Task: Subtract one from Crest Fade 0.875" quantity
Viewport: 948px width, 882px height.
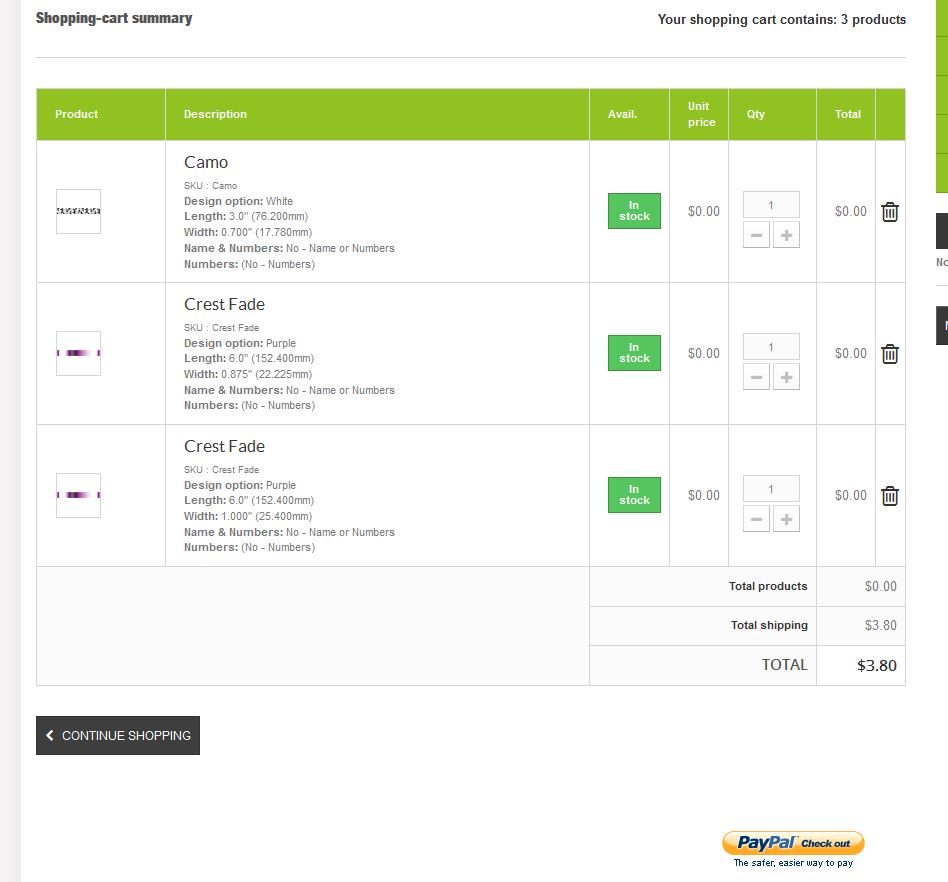Action: [x=757, y=378]
